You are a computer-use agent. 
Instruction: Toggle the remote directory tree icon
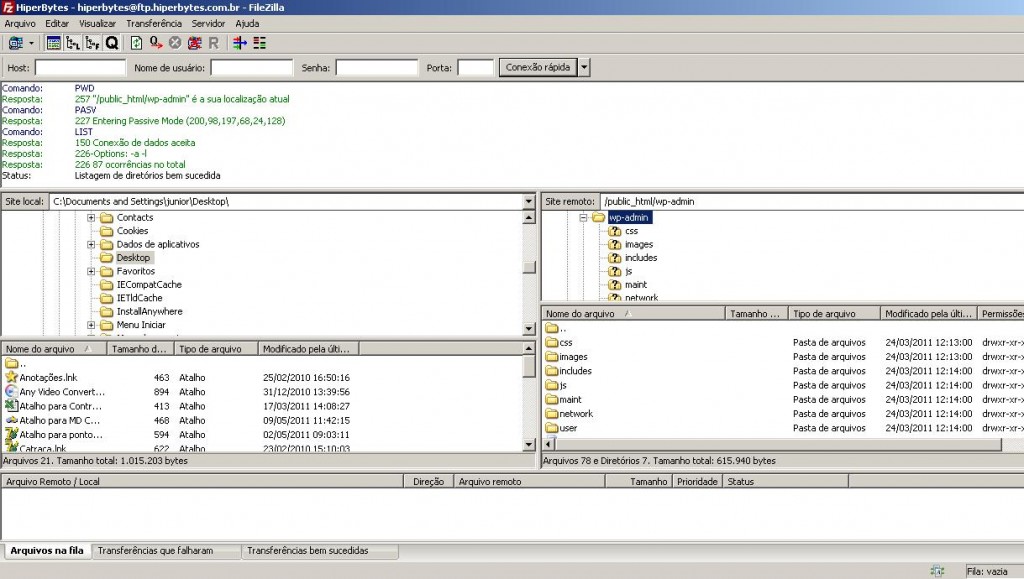(x=93, y=43)
